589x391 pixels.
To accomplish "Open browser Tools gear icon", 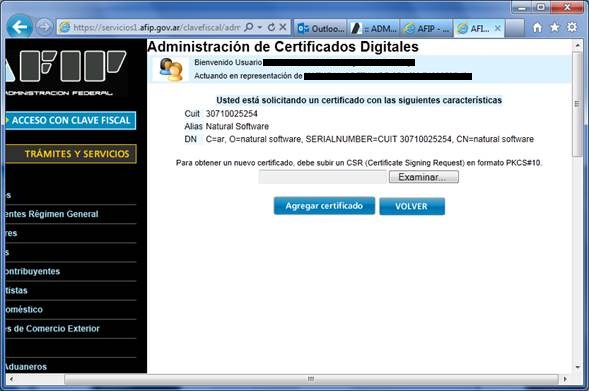I will (x=572, y=27).
